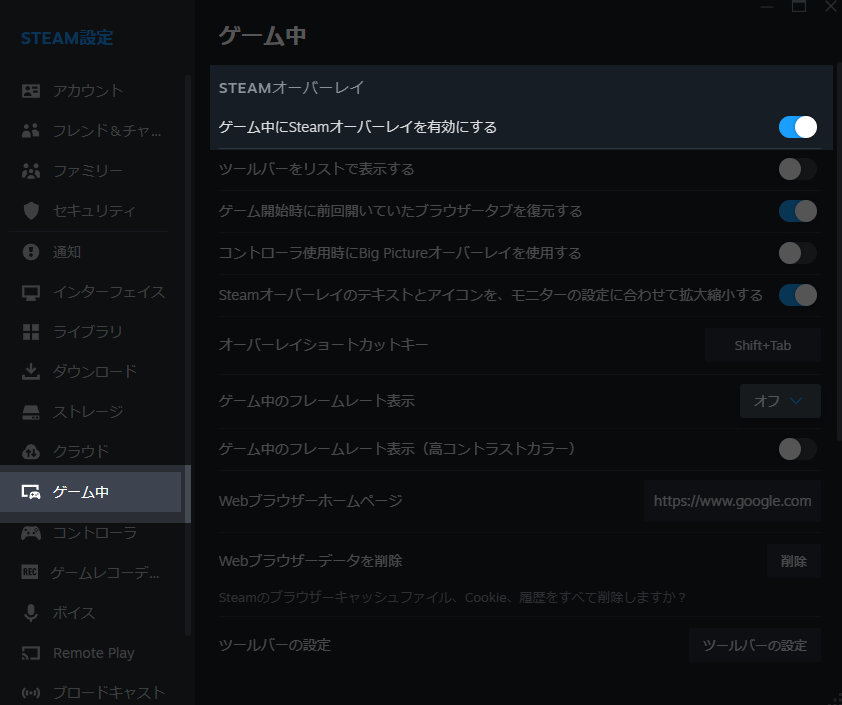
Task: Open the Remote Play settings tab
Action: 93,653
